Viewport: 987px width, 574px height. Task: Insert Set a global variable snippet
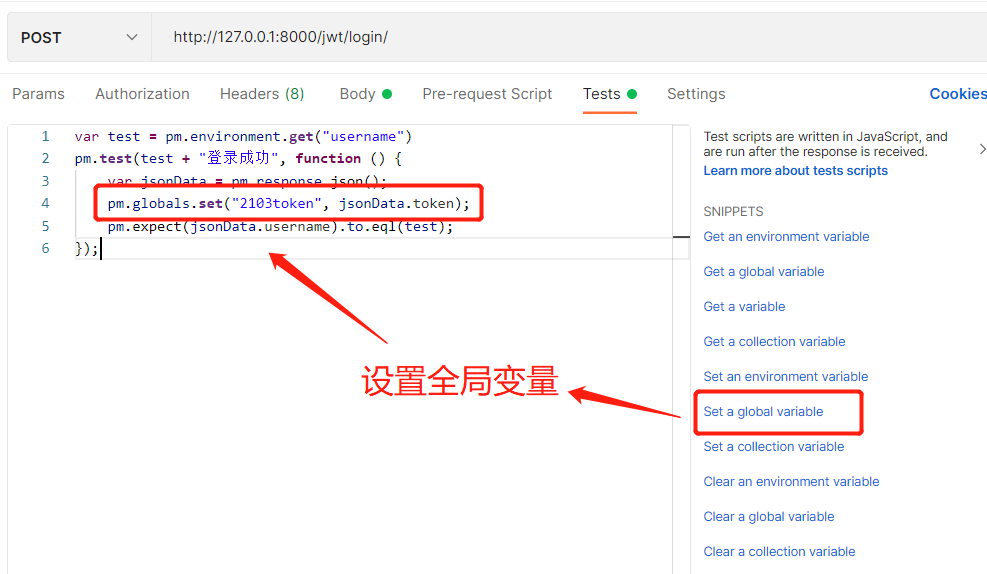pyautogui.click(x=763, y=412)
